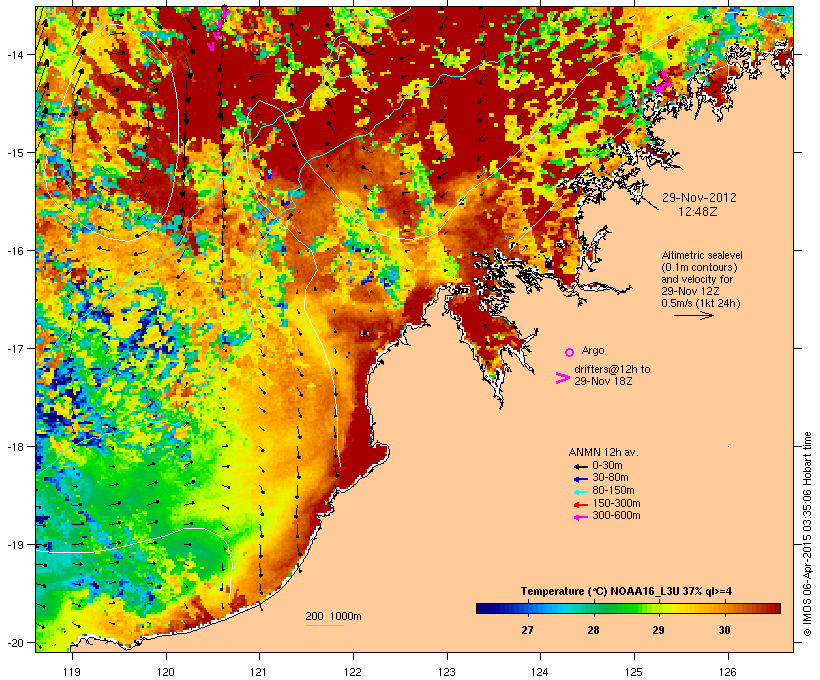Click the 0.5m/s velocity scale arrow

(x=694, y=315)
